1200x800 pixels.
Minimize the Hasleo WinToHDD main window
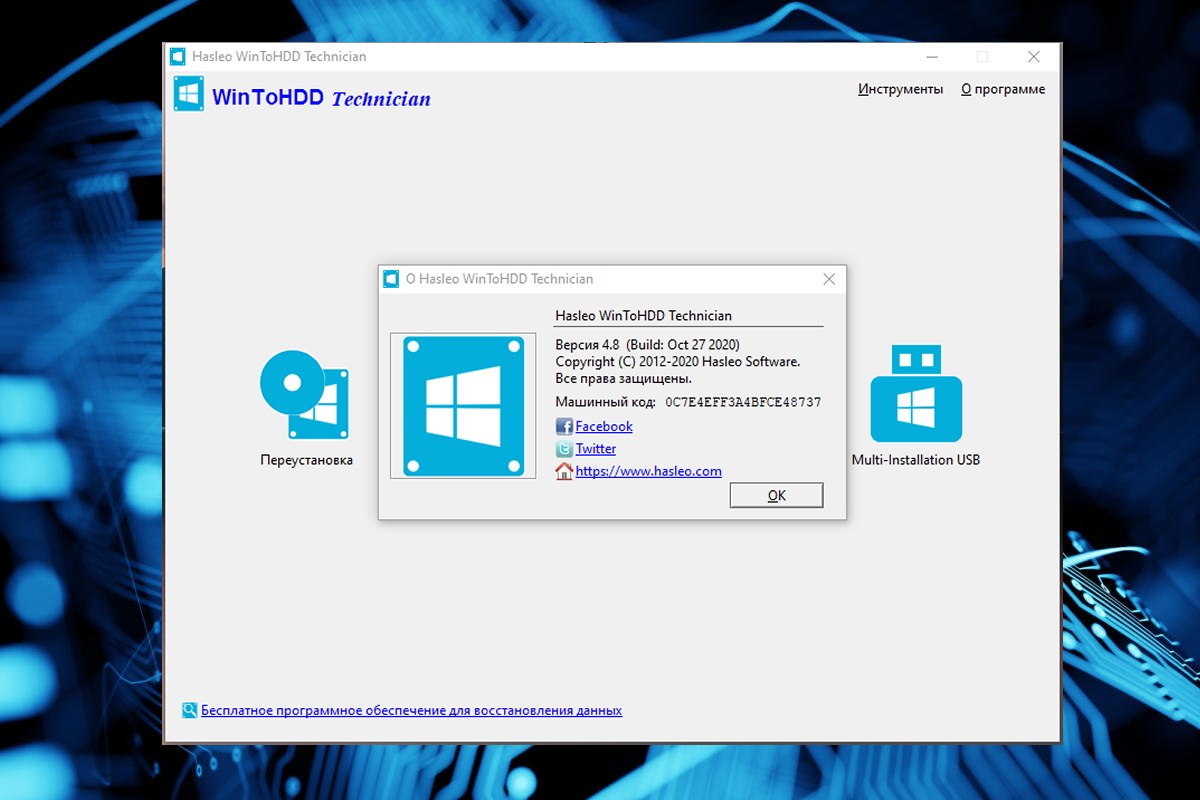click(932, 57)
